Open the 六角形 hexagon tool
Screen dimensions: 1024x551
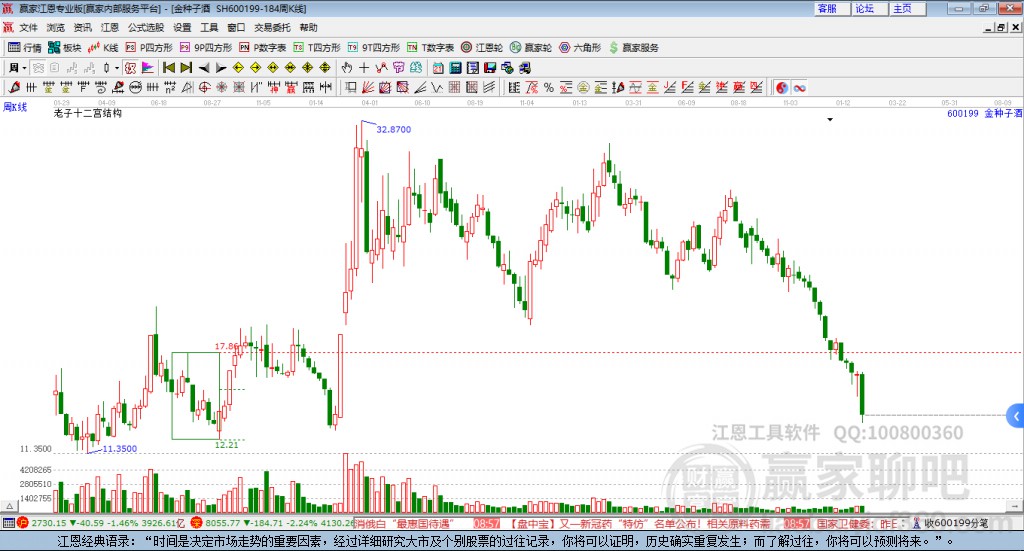(x=580, y=48)
